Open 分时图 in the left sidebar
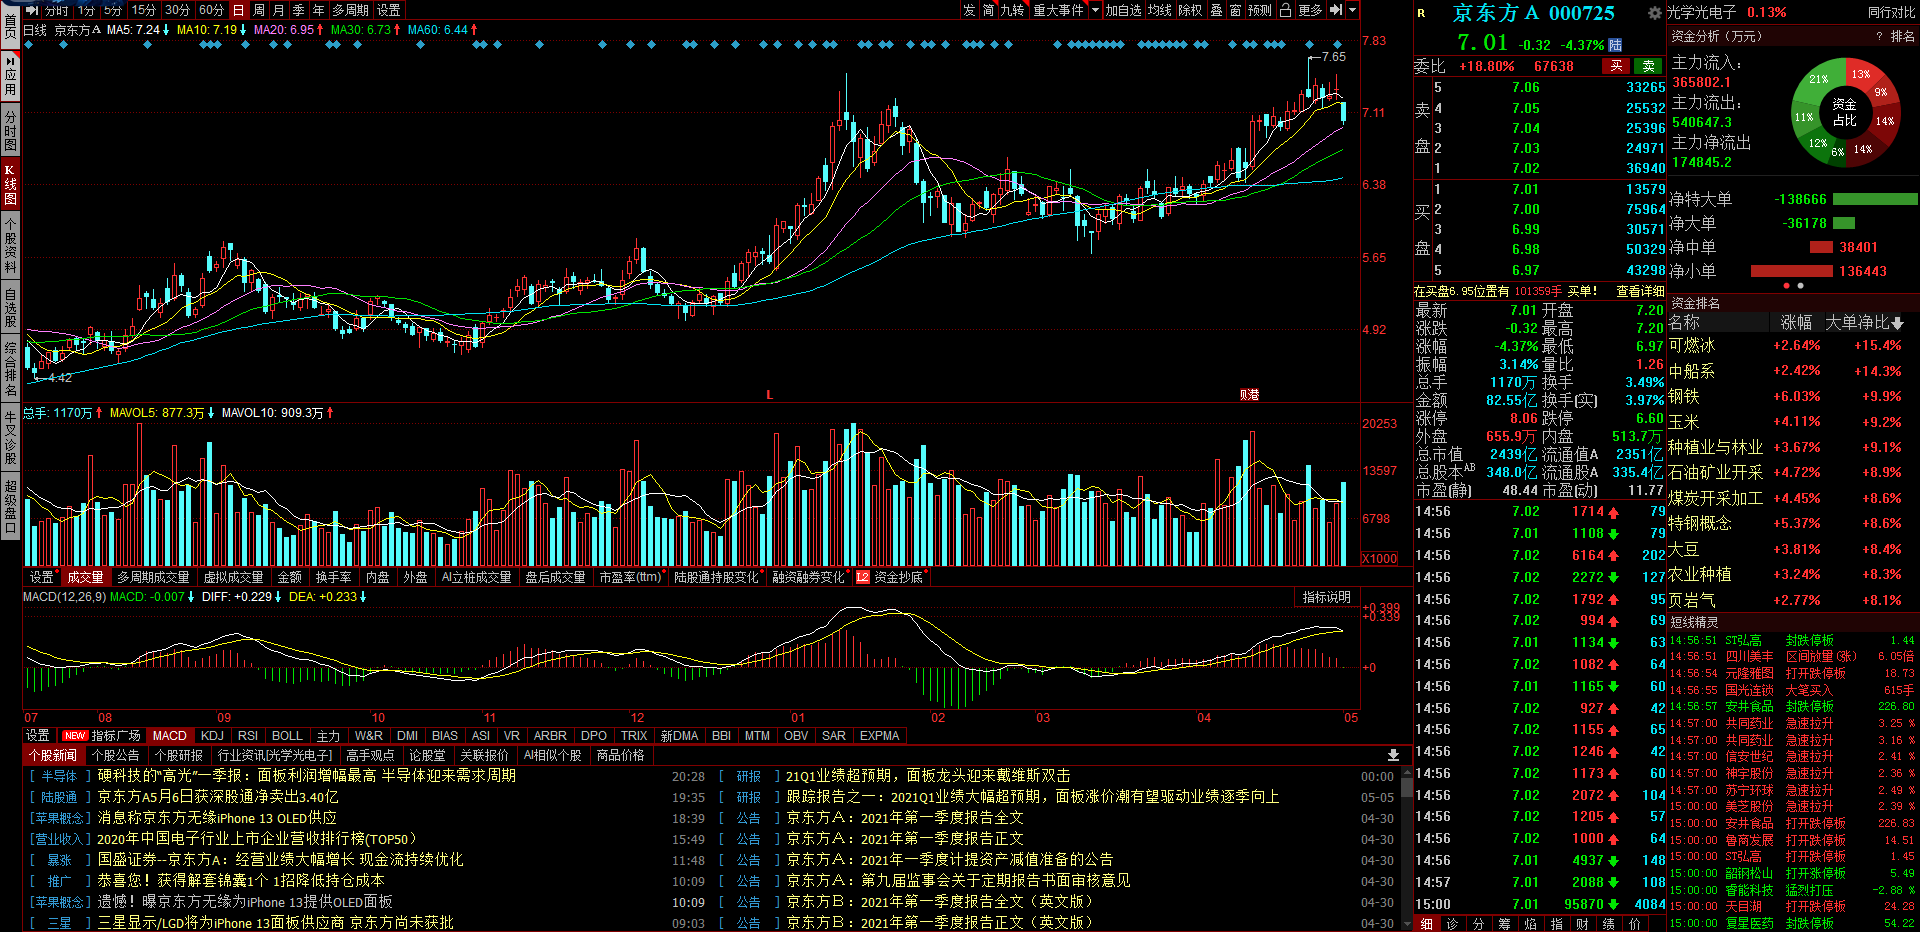This screenshot has width=1920, height=932. click(10, 131)
